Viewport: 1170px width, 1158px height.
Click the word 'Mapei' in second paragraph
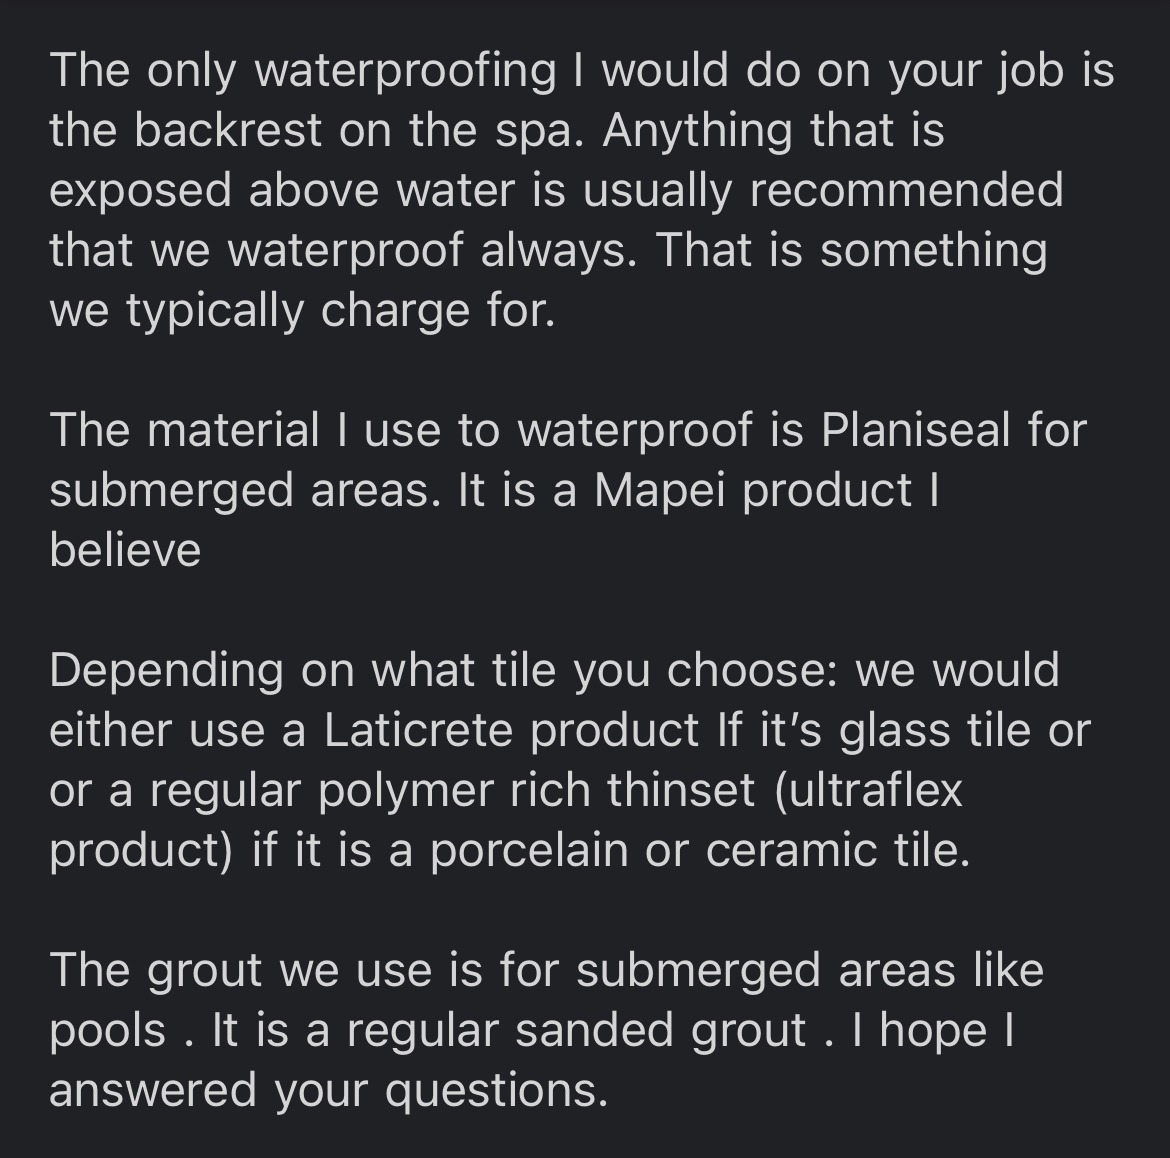click(660, 491)
